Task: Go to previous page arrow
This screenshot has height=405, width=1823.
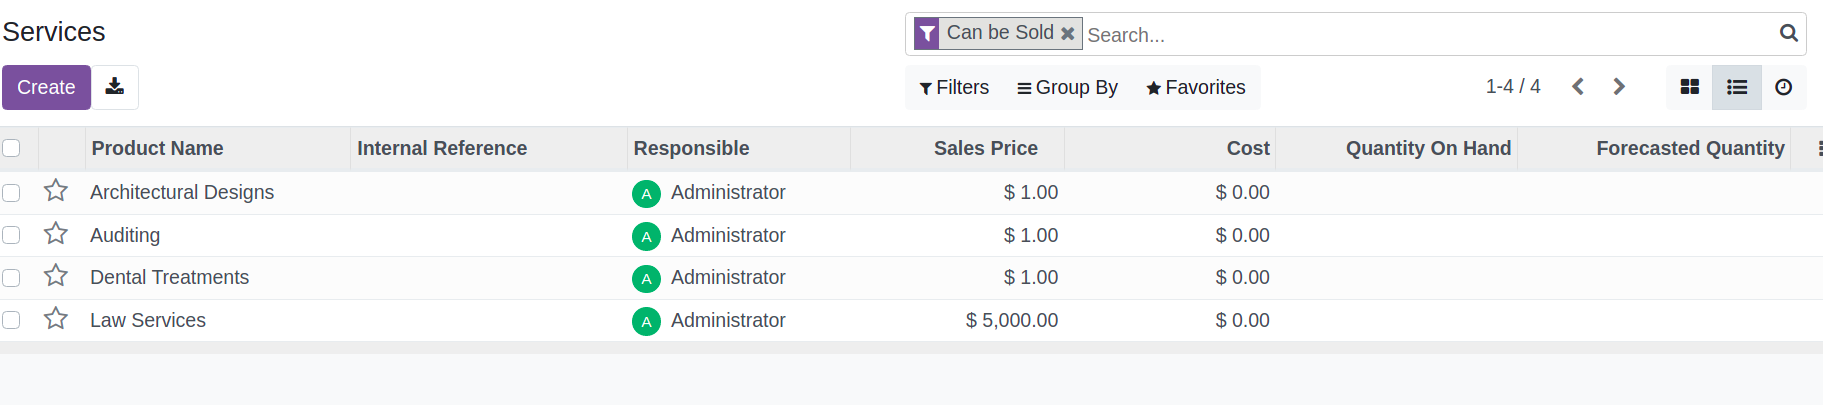Action: (x=1578, y=87)
